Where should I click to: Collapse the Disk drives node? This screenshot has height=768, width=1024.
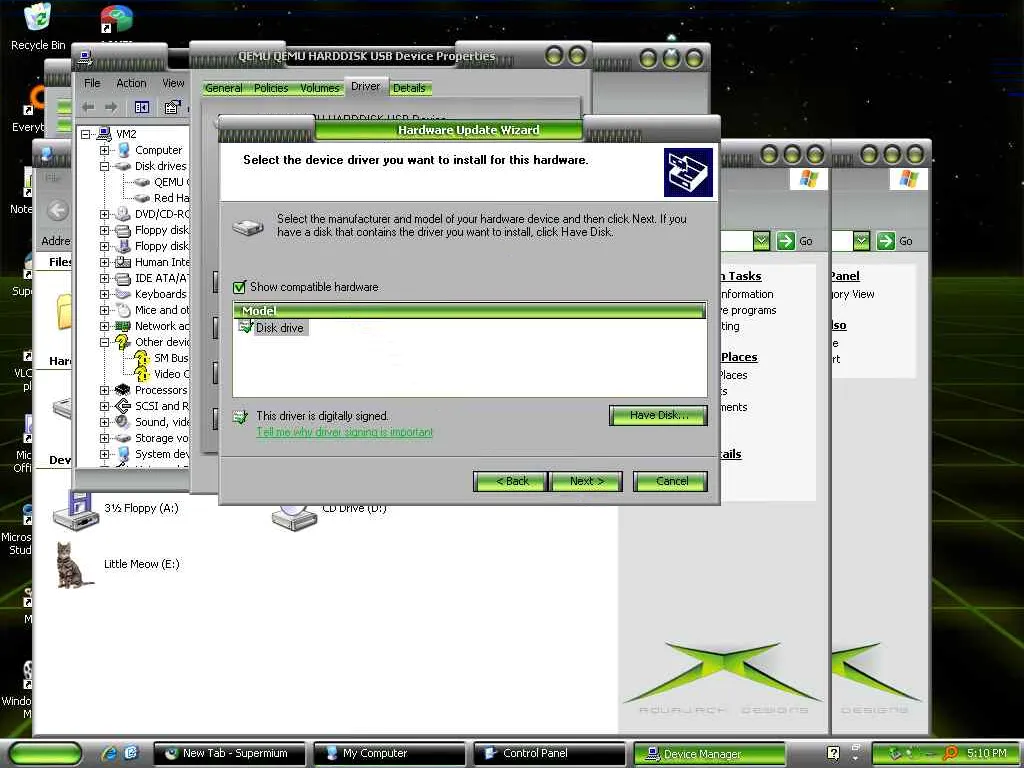pyautogui.click(x=104, y=166)
